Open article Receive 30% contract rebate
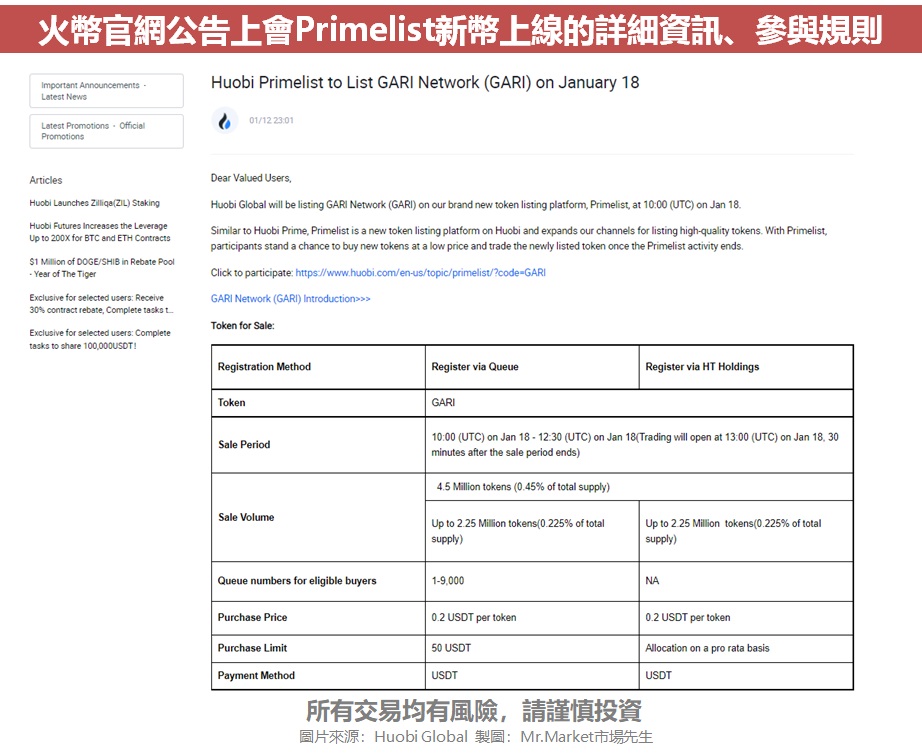The width and height of the screenshot is (922, 755). coord(101,303)
